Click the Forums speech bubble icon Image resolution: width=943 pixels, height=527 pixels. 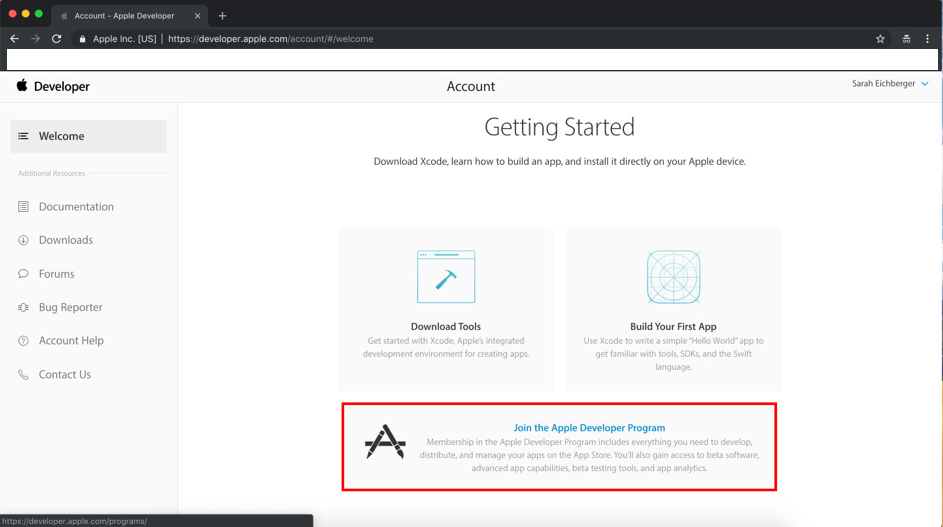tap(23, 274)
